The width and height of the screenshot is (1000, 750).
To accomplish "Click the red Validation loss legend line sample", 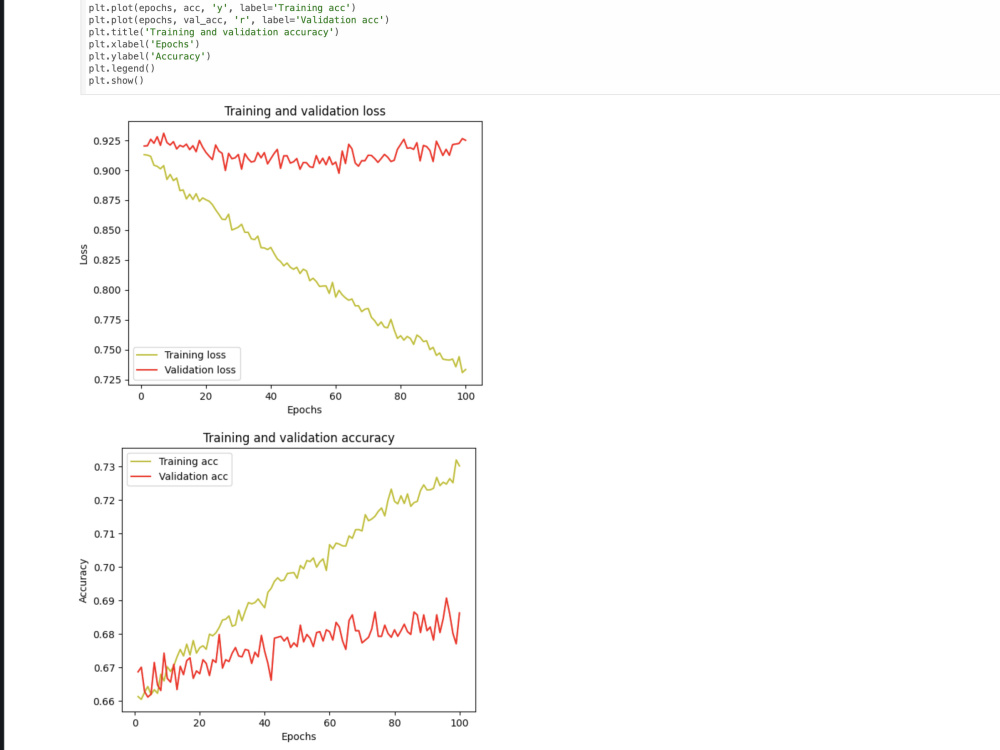I will pos(147,370).
